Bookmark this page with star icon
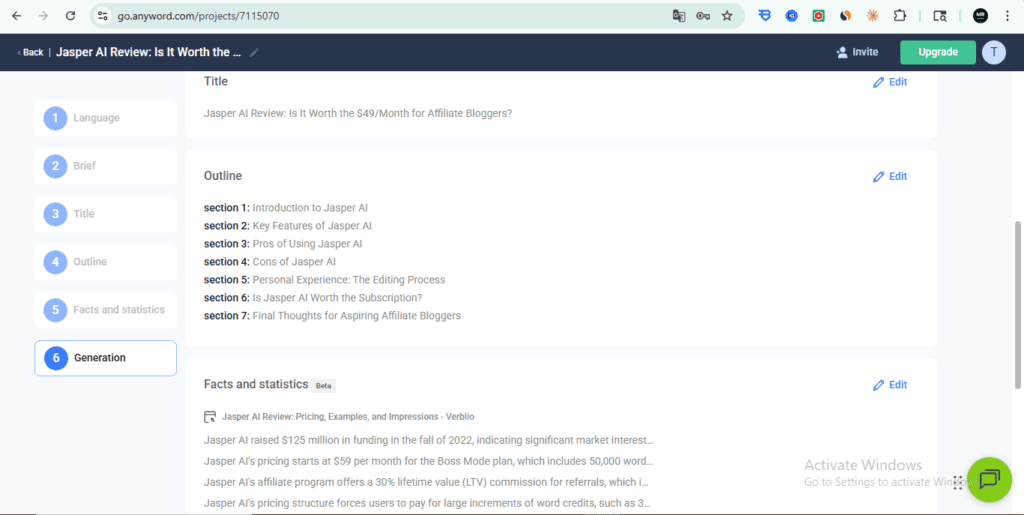This screenshot has width=1024, height=515. pos(727,16)
